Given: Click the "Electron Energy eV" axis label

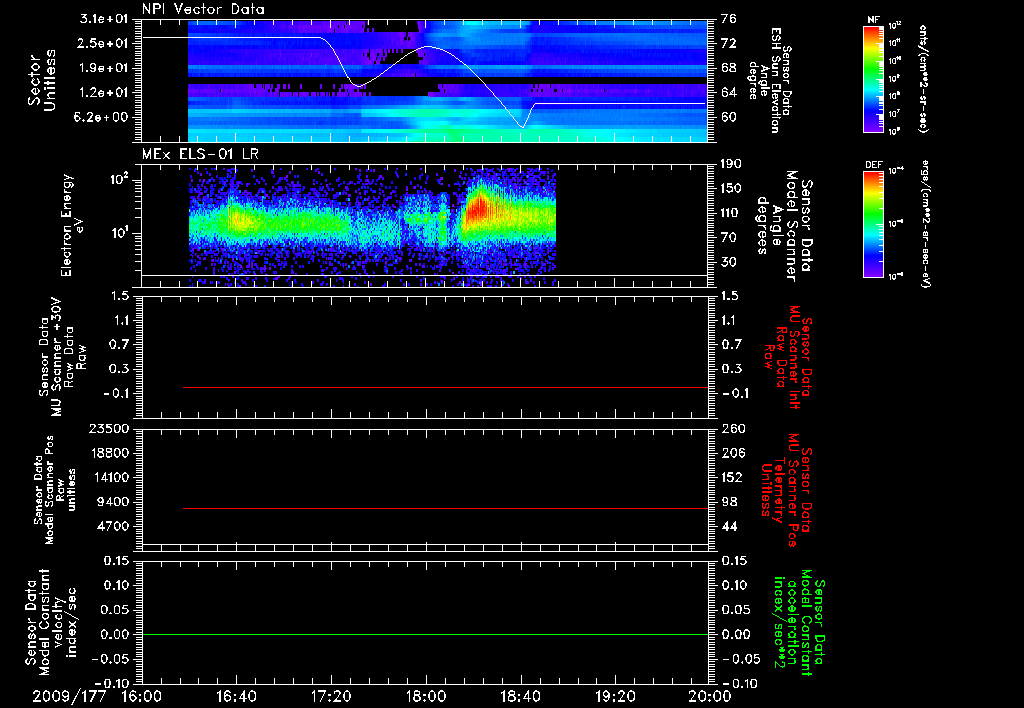Looking at the screenshot, I should click(72, 225).
